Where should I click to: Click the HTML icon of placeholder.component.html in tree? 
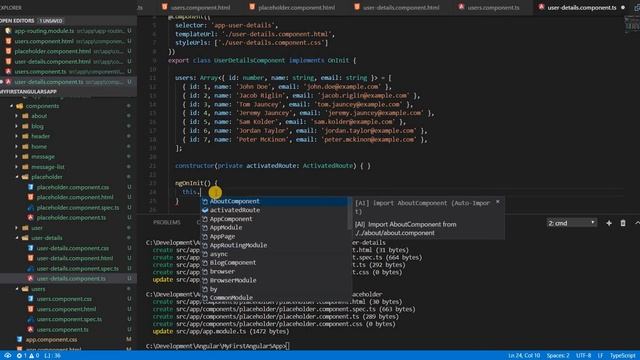coord(31,197)
